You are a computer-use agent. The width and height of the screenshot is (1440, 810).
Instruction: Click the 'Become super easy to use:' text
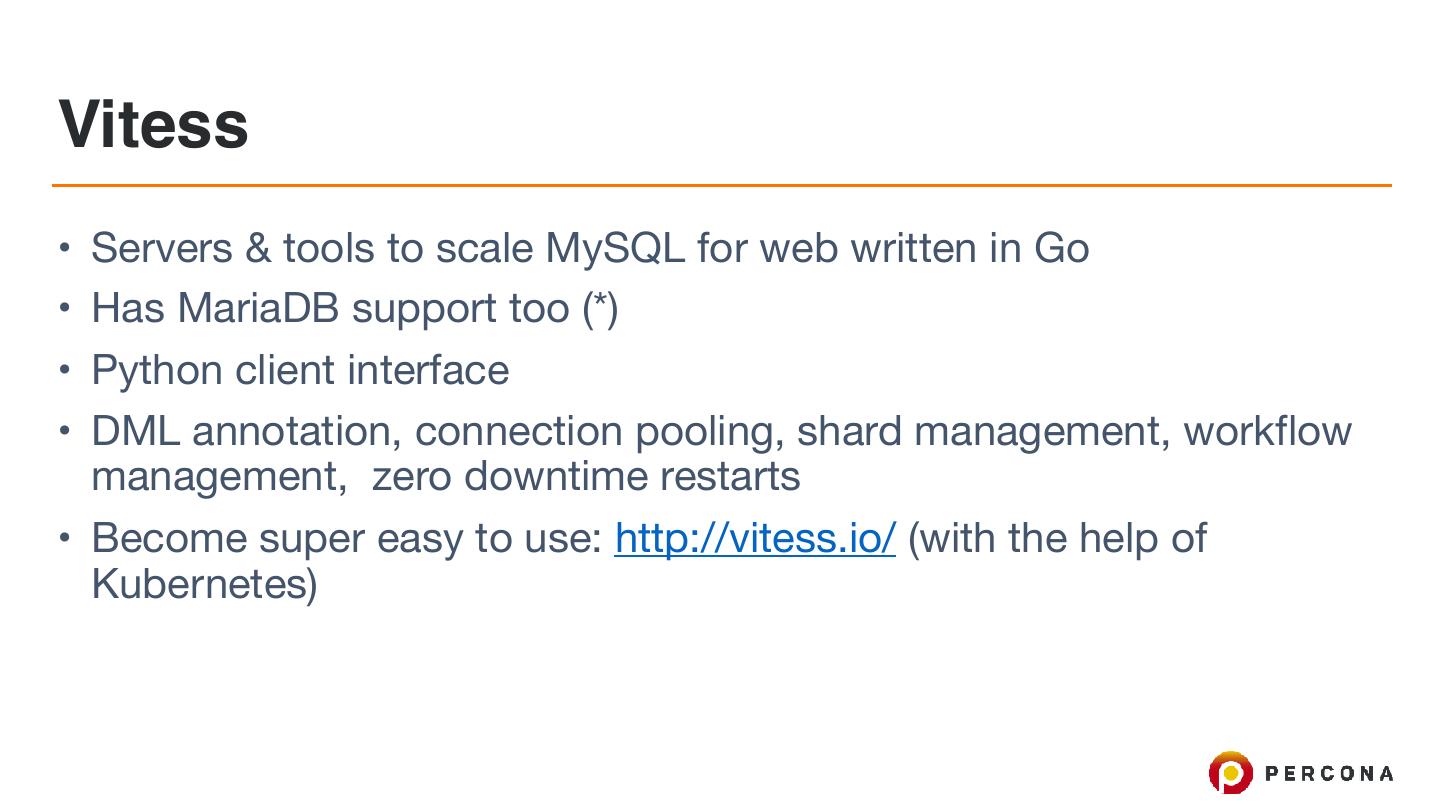click(346, 538)
